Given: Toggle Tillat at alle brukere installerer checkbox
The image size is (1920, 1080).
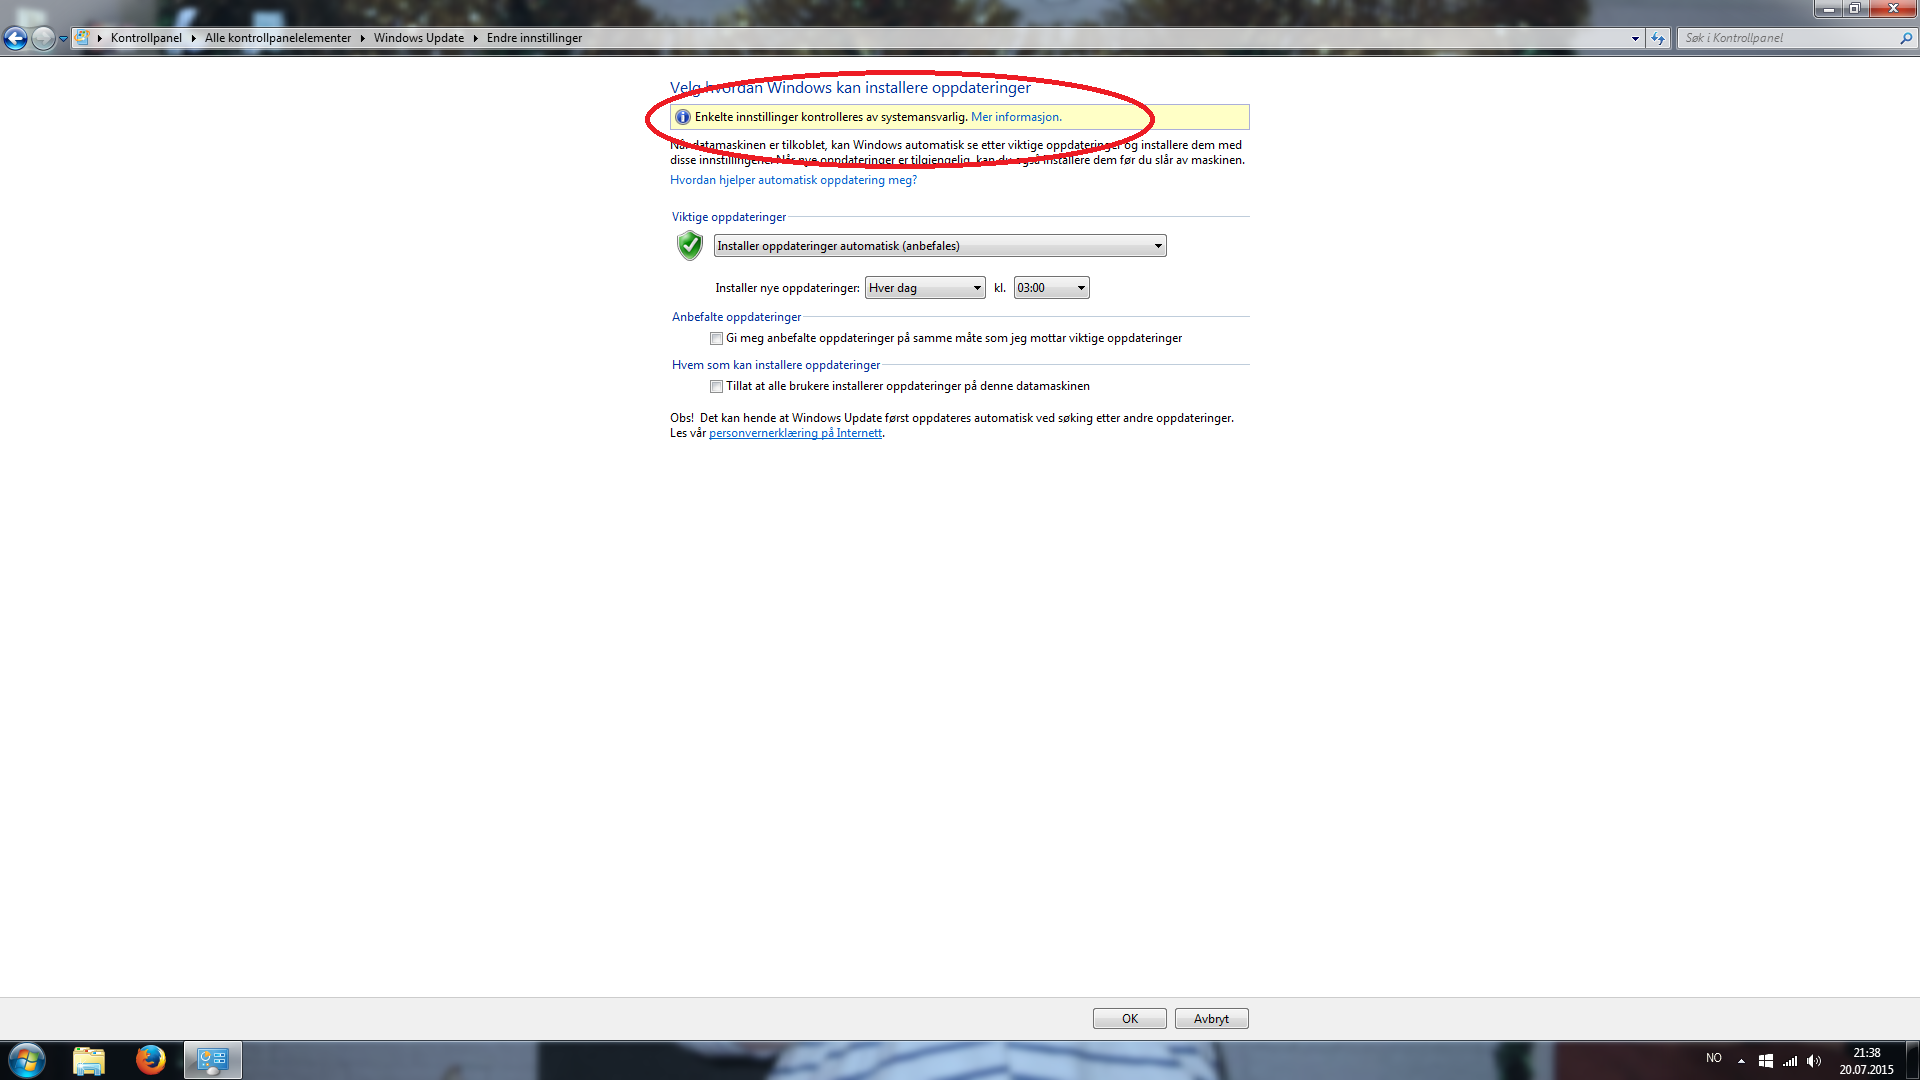Looking at the screenshot, I should (x=716, y=387).
